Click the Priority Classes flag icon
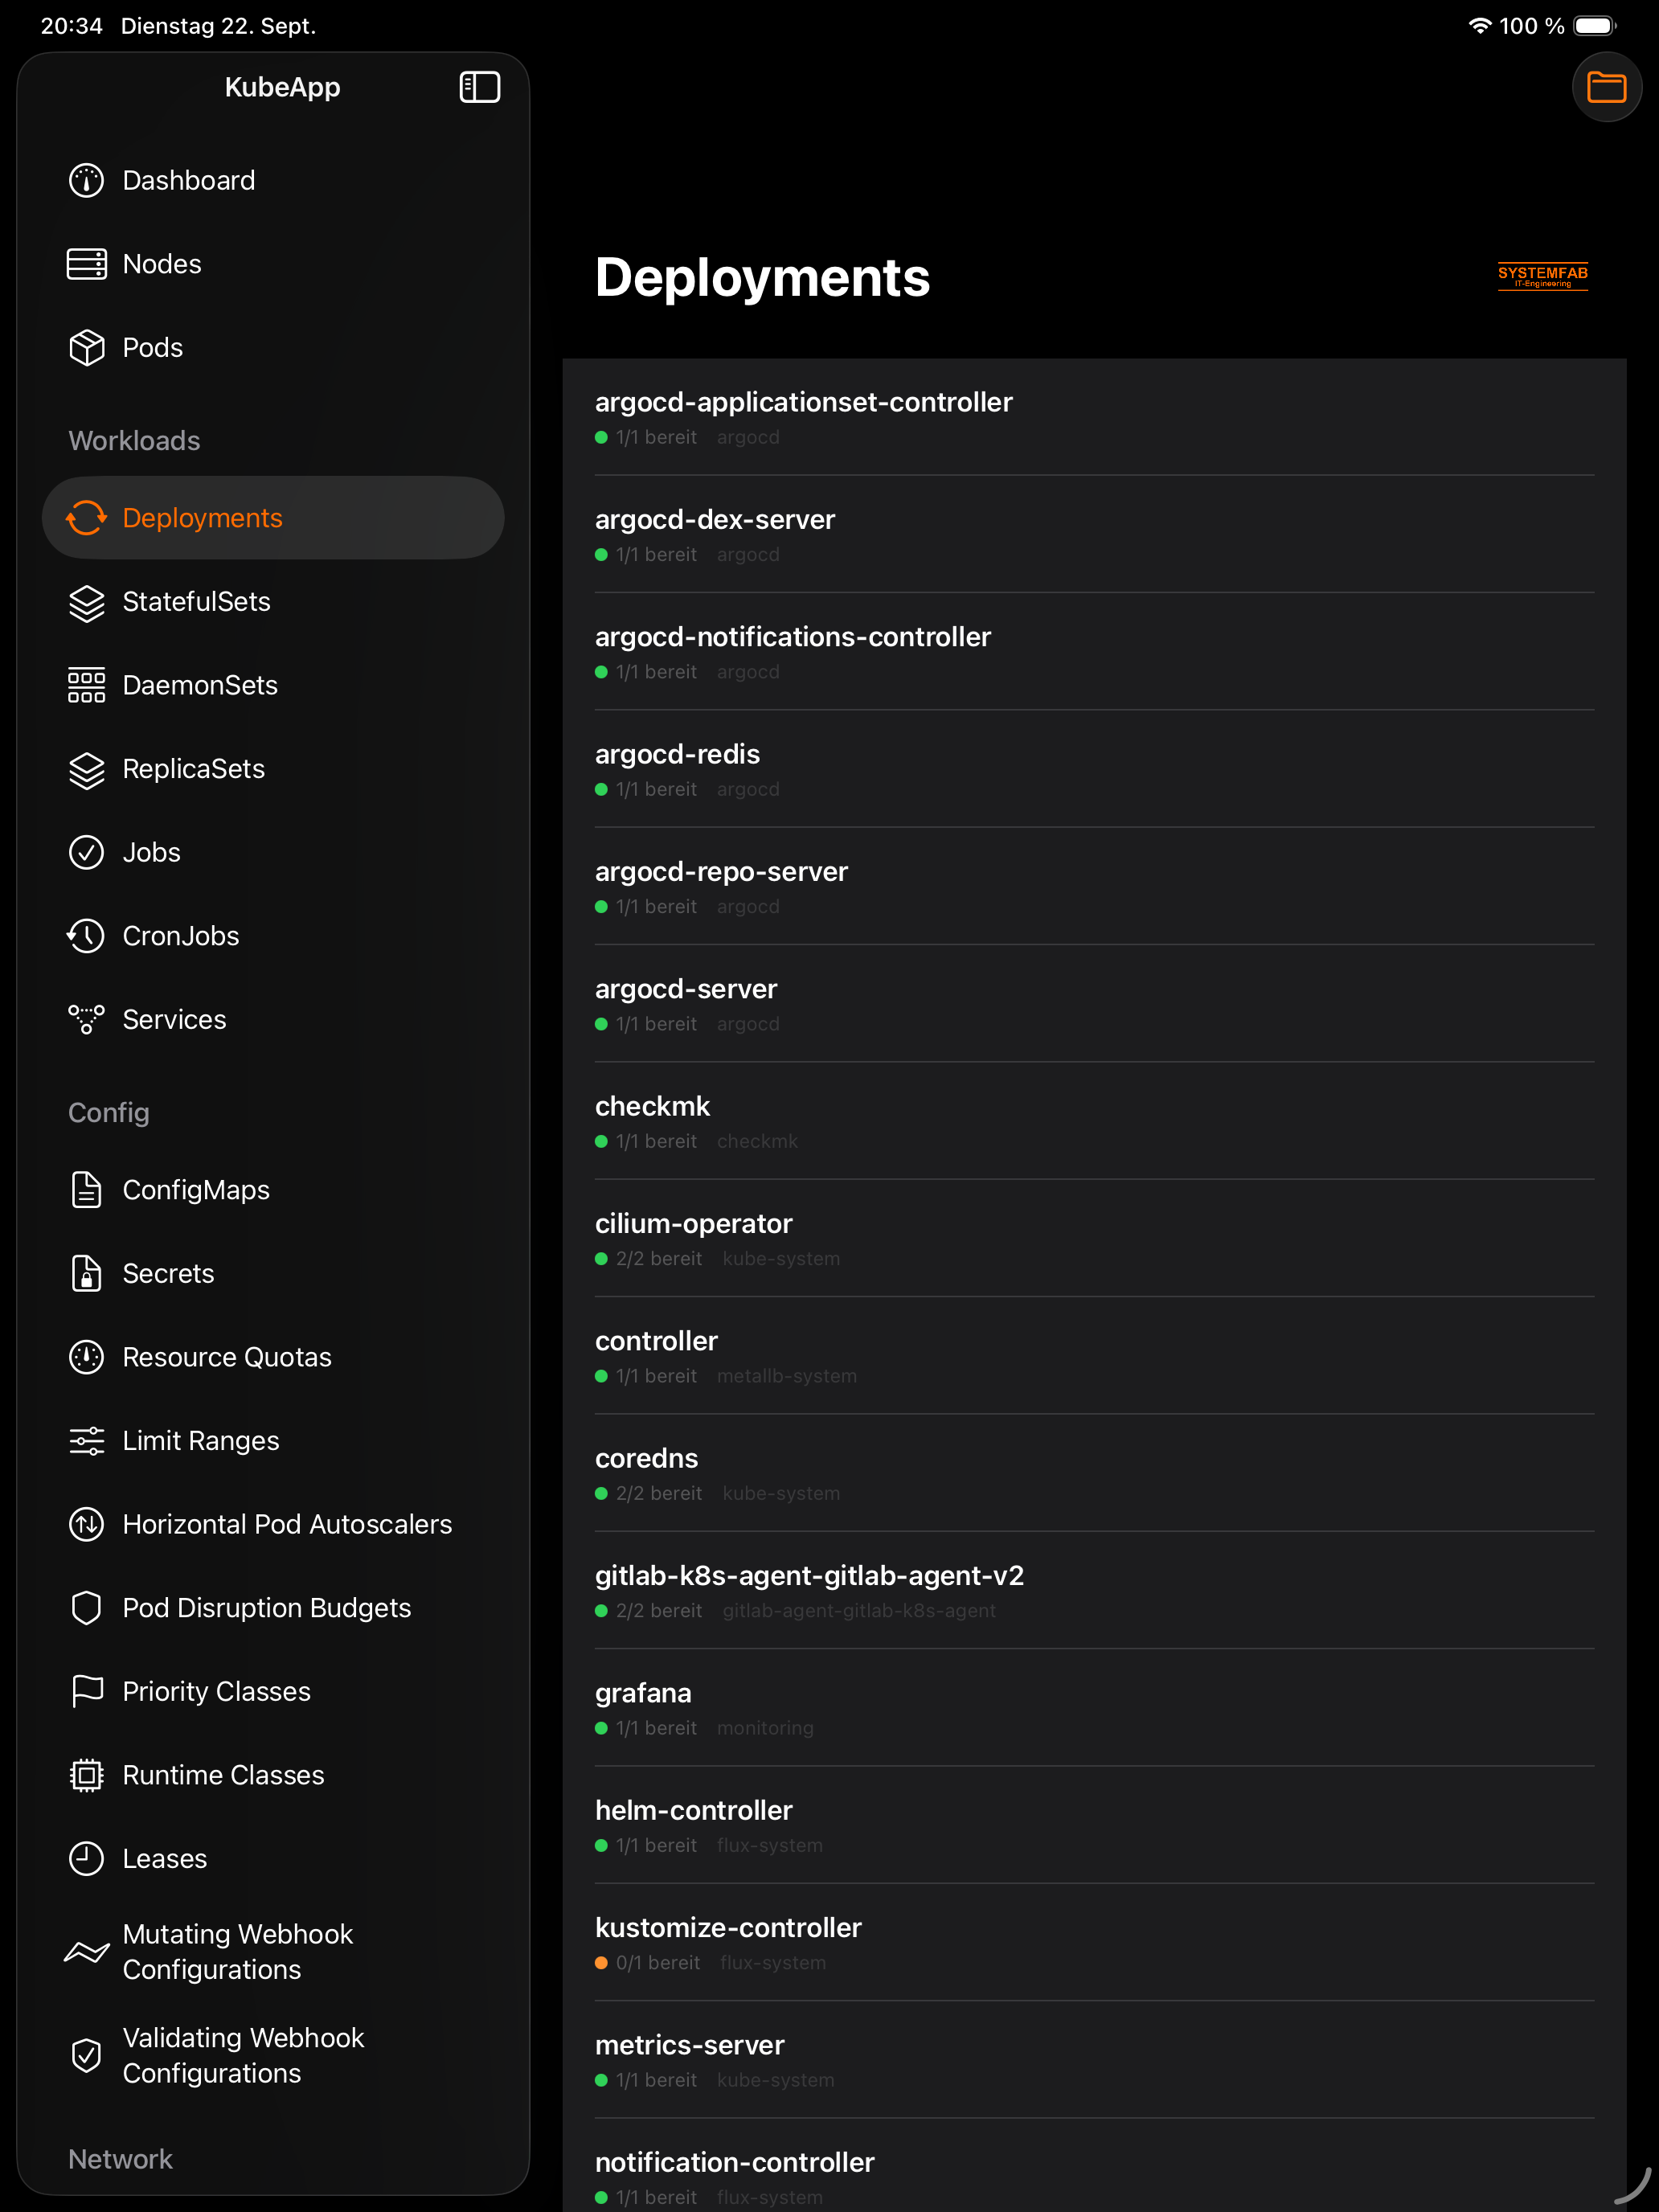Image resolution: width=1659 pixels, height=2212 pixels. coord(86,1692)
